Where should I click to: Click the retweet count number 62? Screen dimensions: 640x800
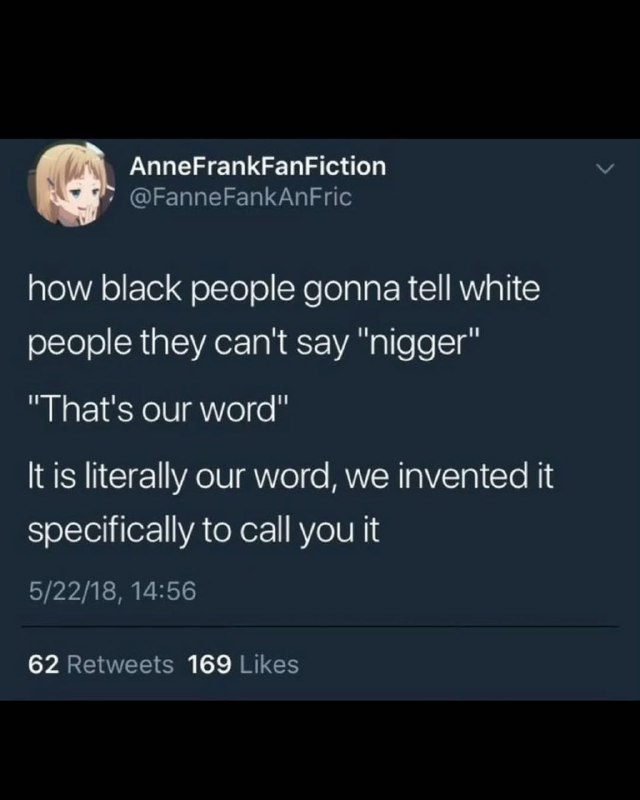(x=44, y=664)
